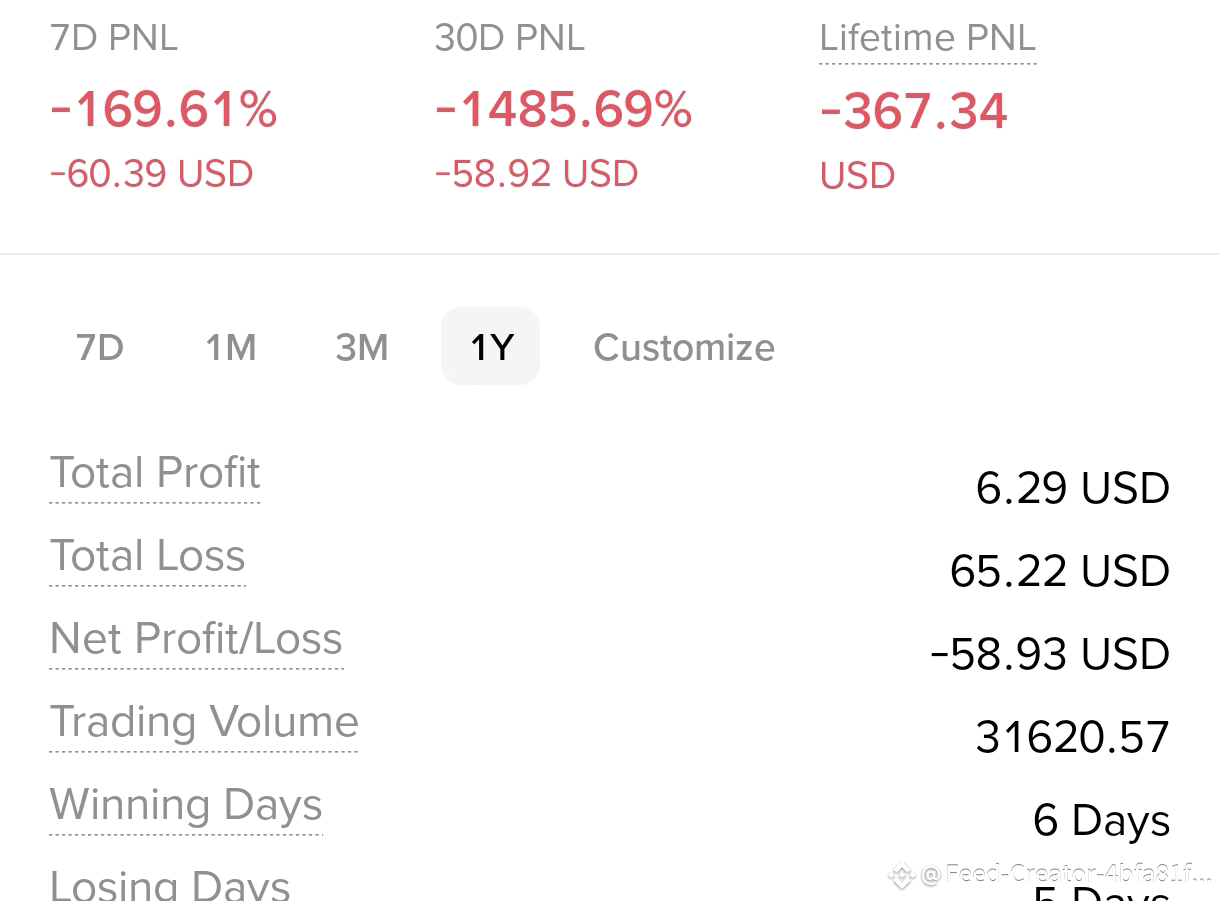The image size is (1220, 901).
Task: Select the 7D time range tab
Action: 100,347
